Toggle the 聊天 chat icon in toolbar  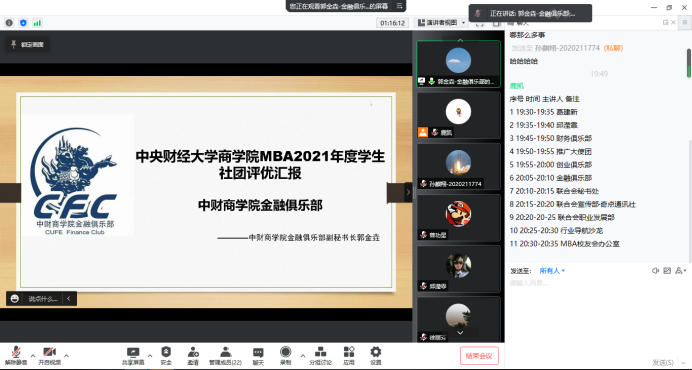258,352
